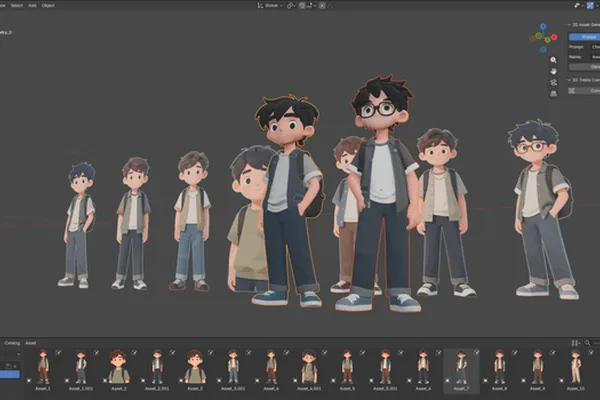Toggle the checkbox beside Asset_3 thumbnail
The width and height of the screenshot is (600, 400).
click(181, 380)
